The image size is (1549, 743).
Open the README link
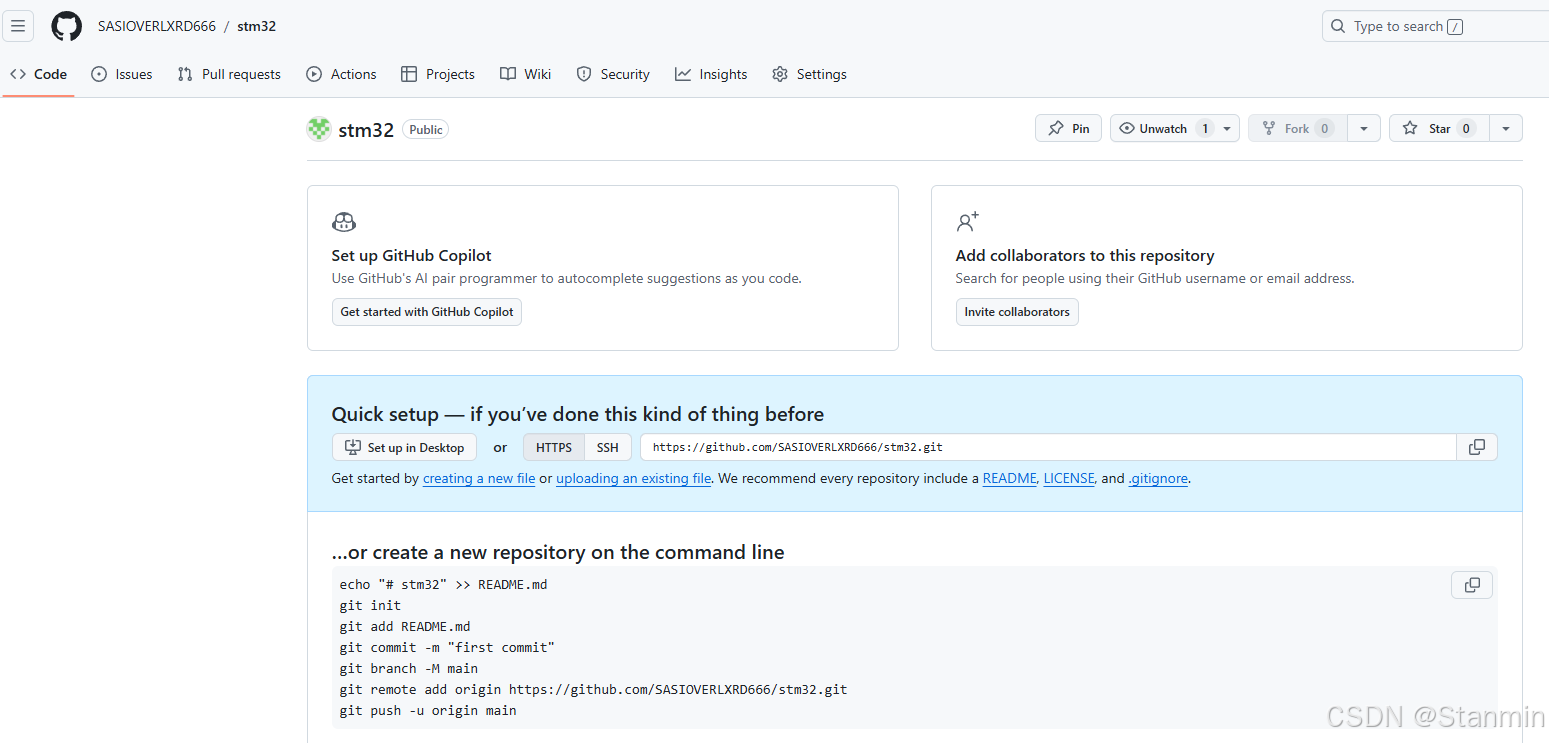(x=1010, y=478)
